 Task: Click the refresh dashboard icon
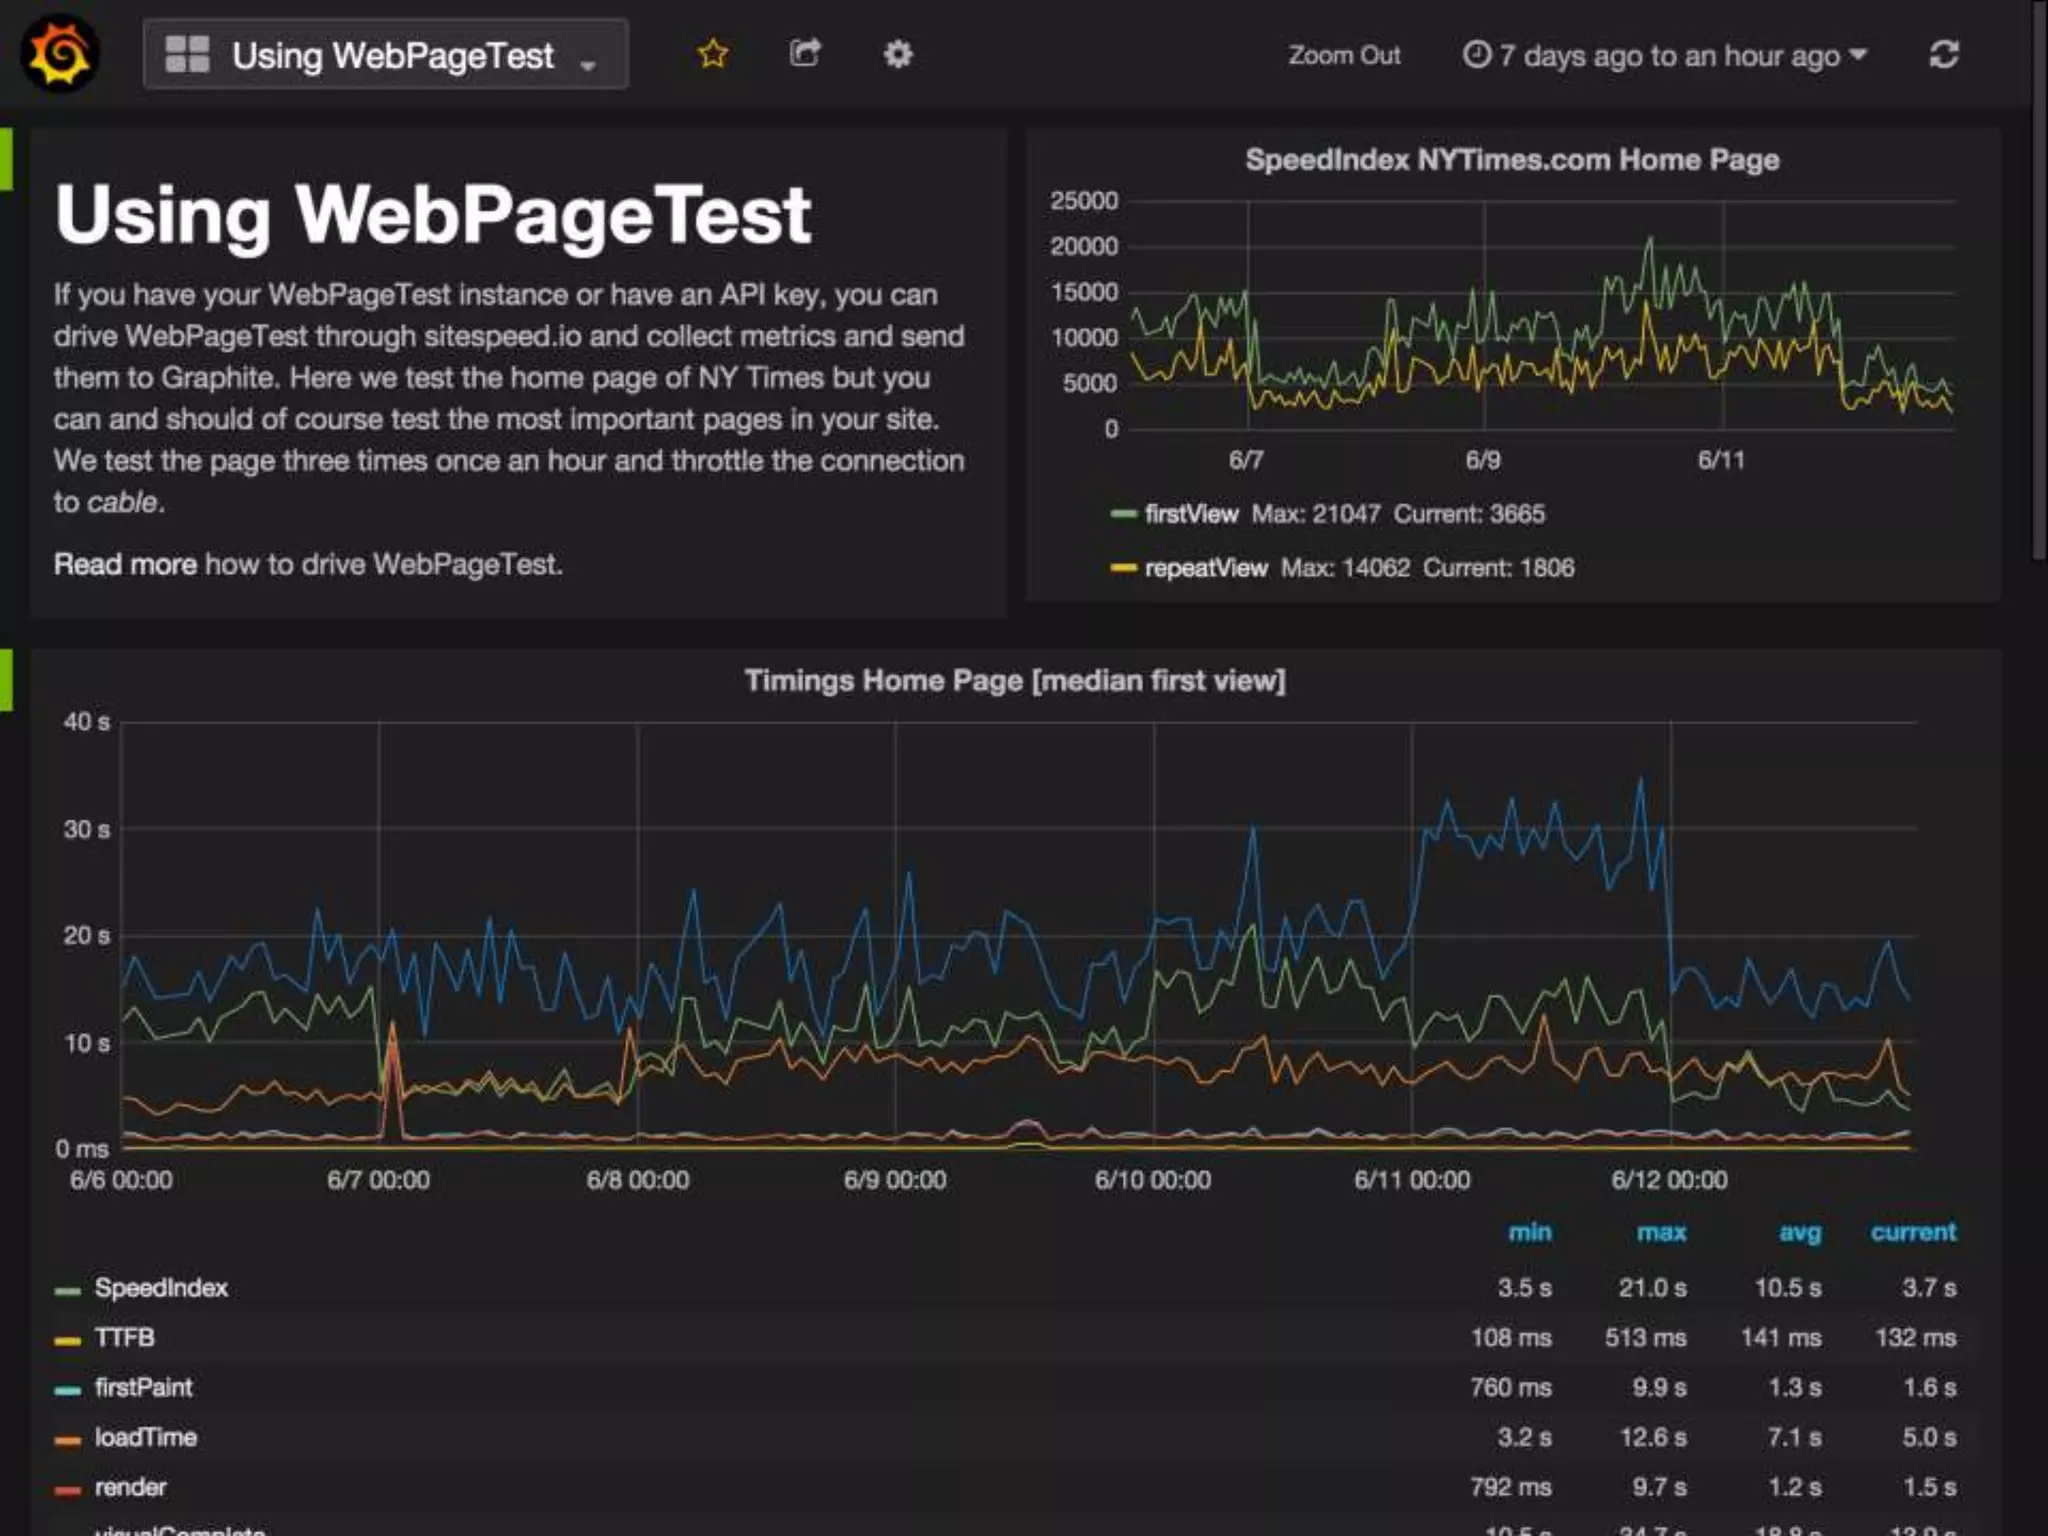tap(1943, 55)
